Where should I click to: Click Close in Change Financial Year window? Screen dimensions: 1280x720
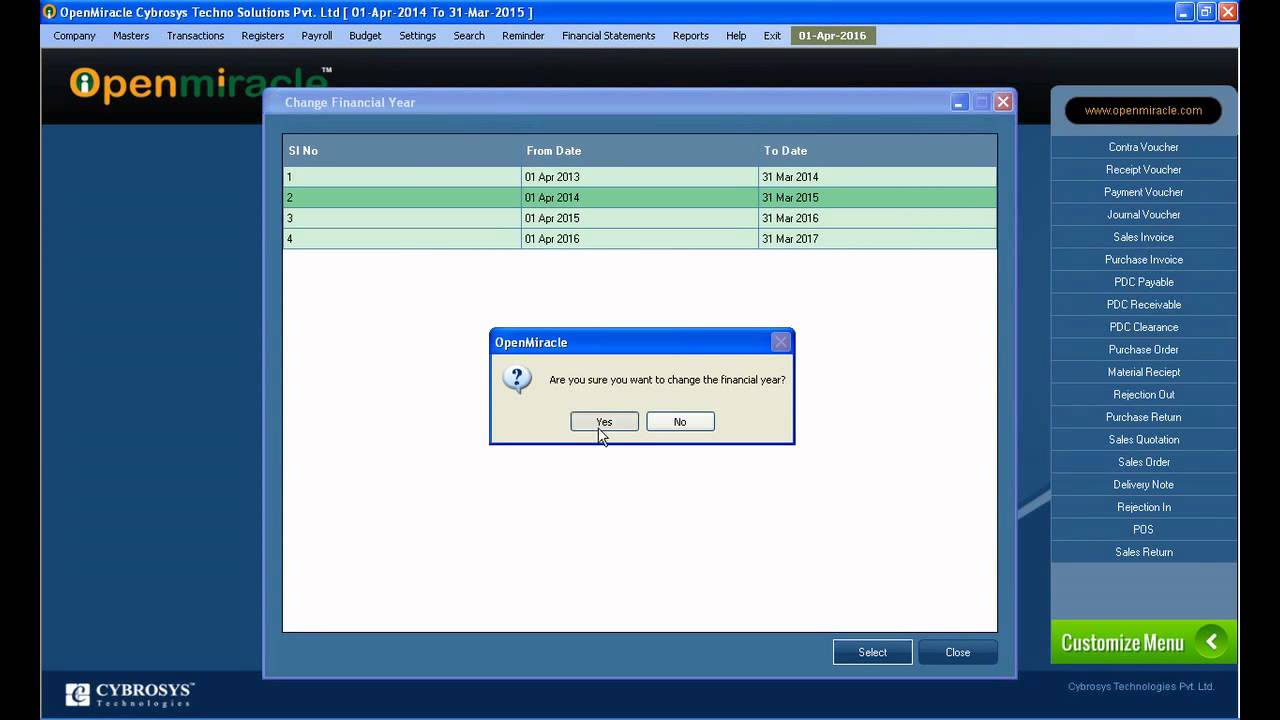pyautogui.click(x=958, y=652)
